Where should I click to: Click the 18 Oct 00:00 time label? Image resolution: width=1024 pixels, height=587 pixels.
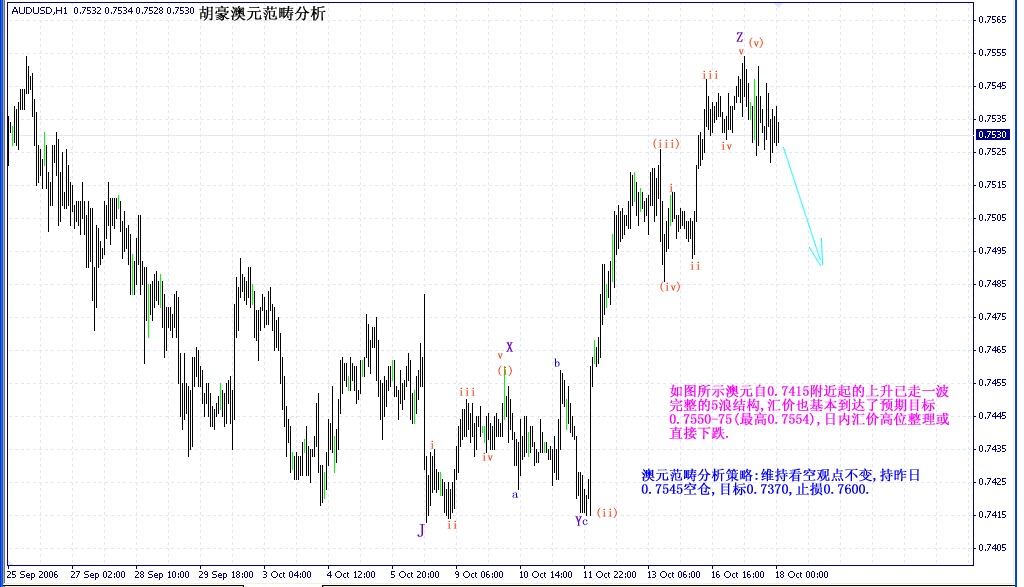point(802,575)
